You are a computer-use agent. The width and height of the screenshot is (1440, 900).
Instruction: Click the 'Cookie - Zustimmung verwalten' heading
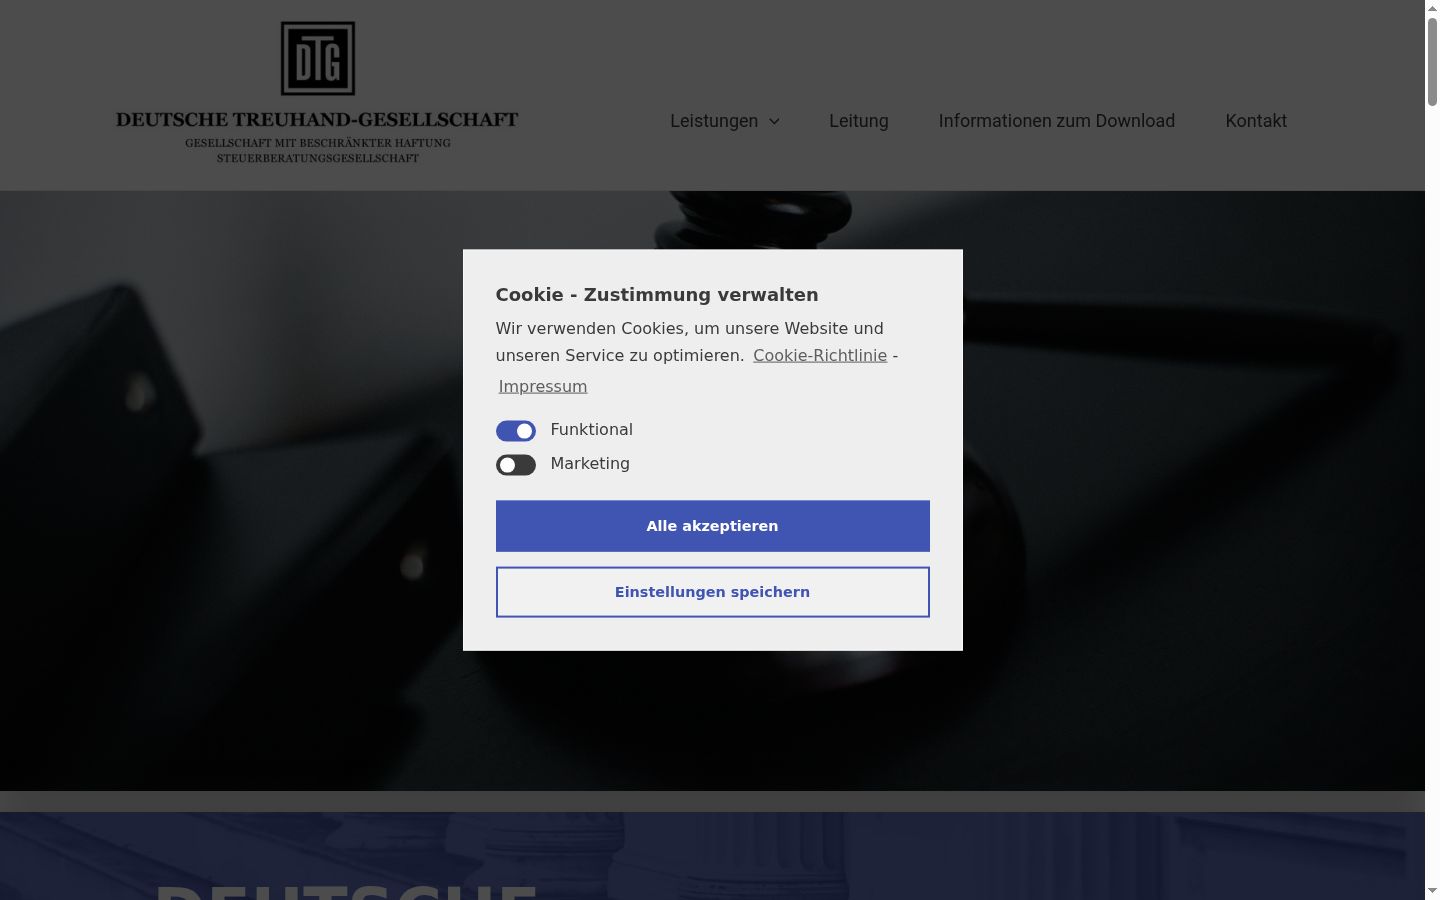pos(657,295)
